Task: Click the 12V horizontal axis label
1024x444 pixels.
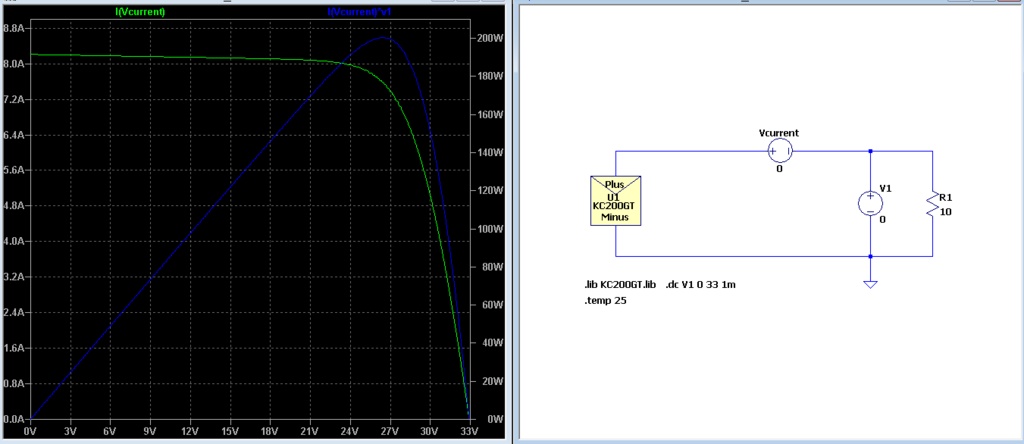Action: pyautogui.click(x=190, y=432)
